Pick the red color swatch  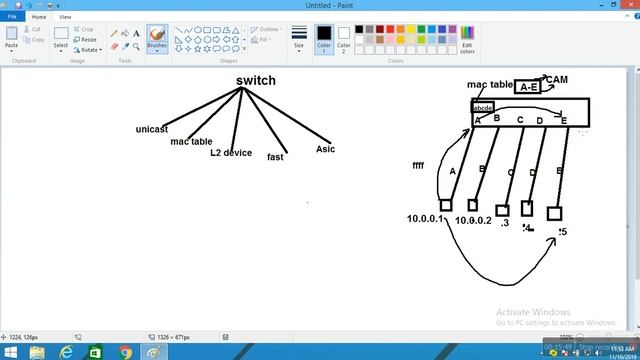(390, 29)
